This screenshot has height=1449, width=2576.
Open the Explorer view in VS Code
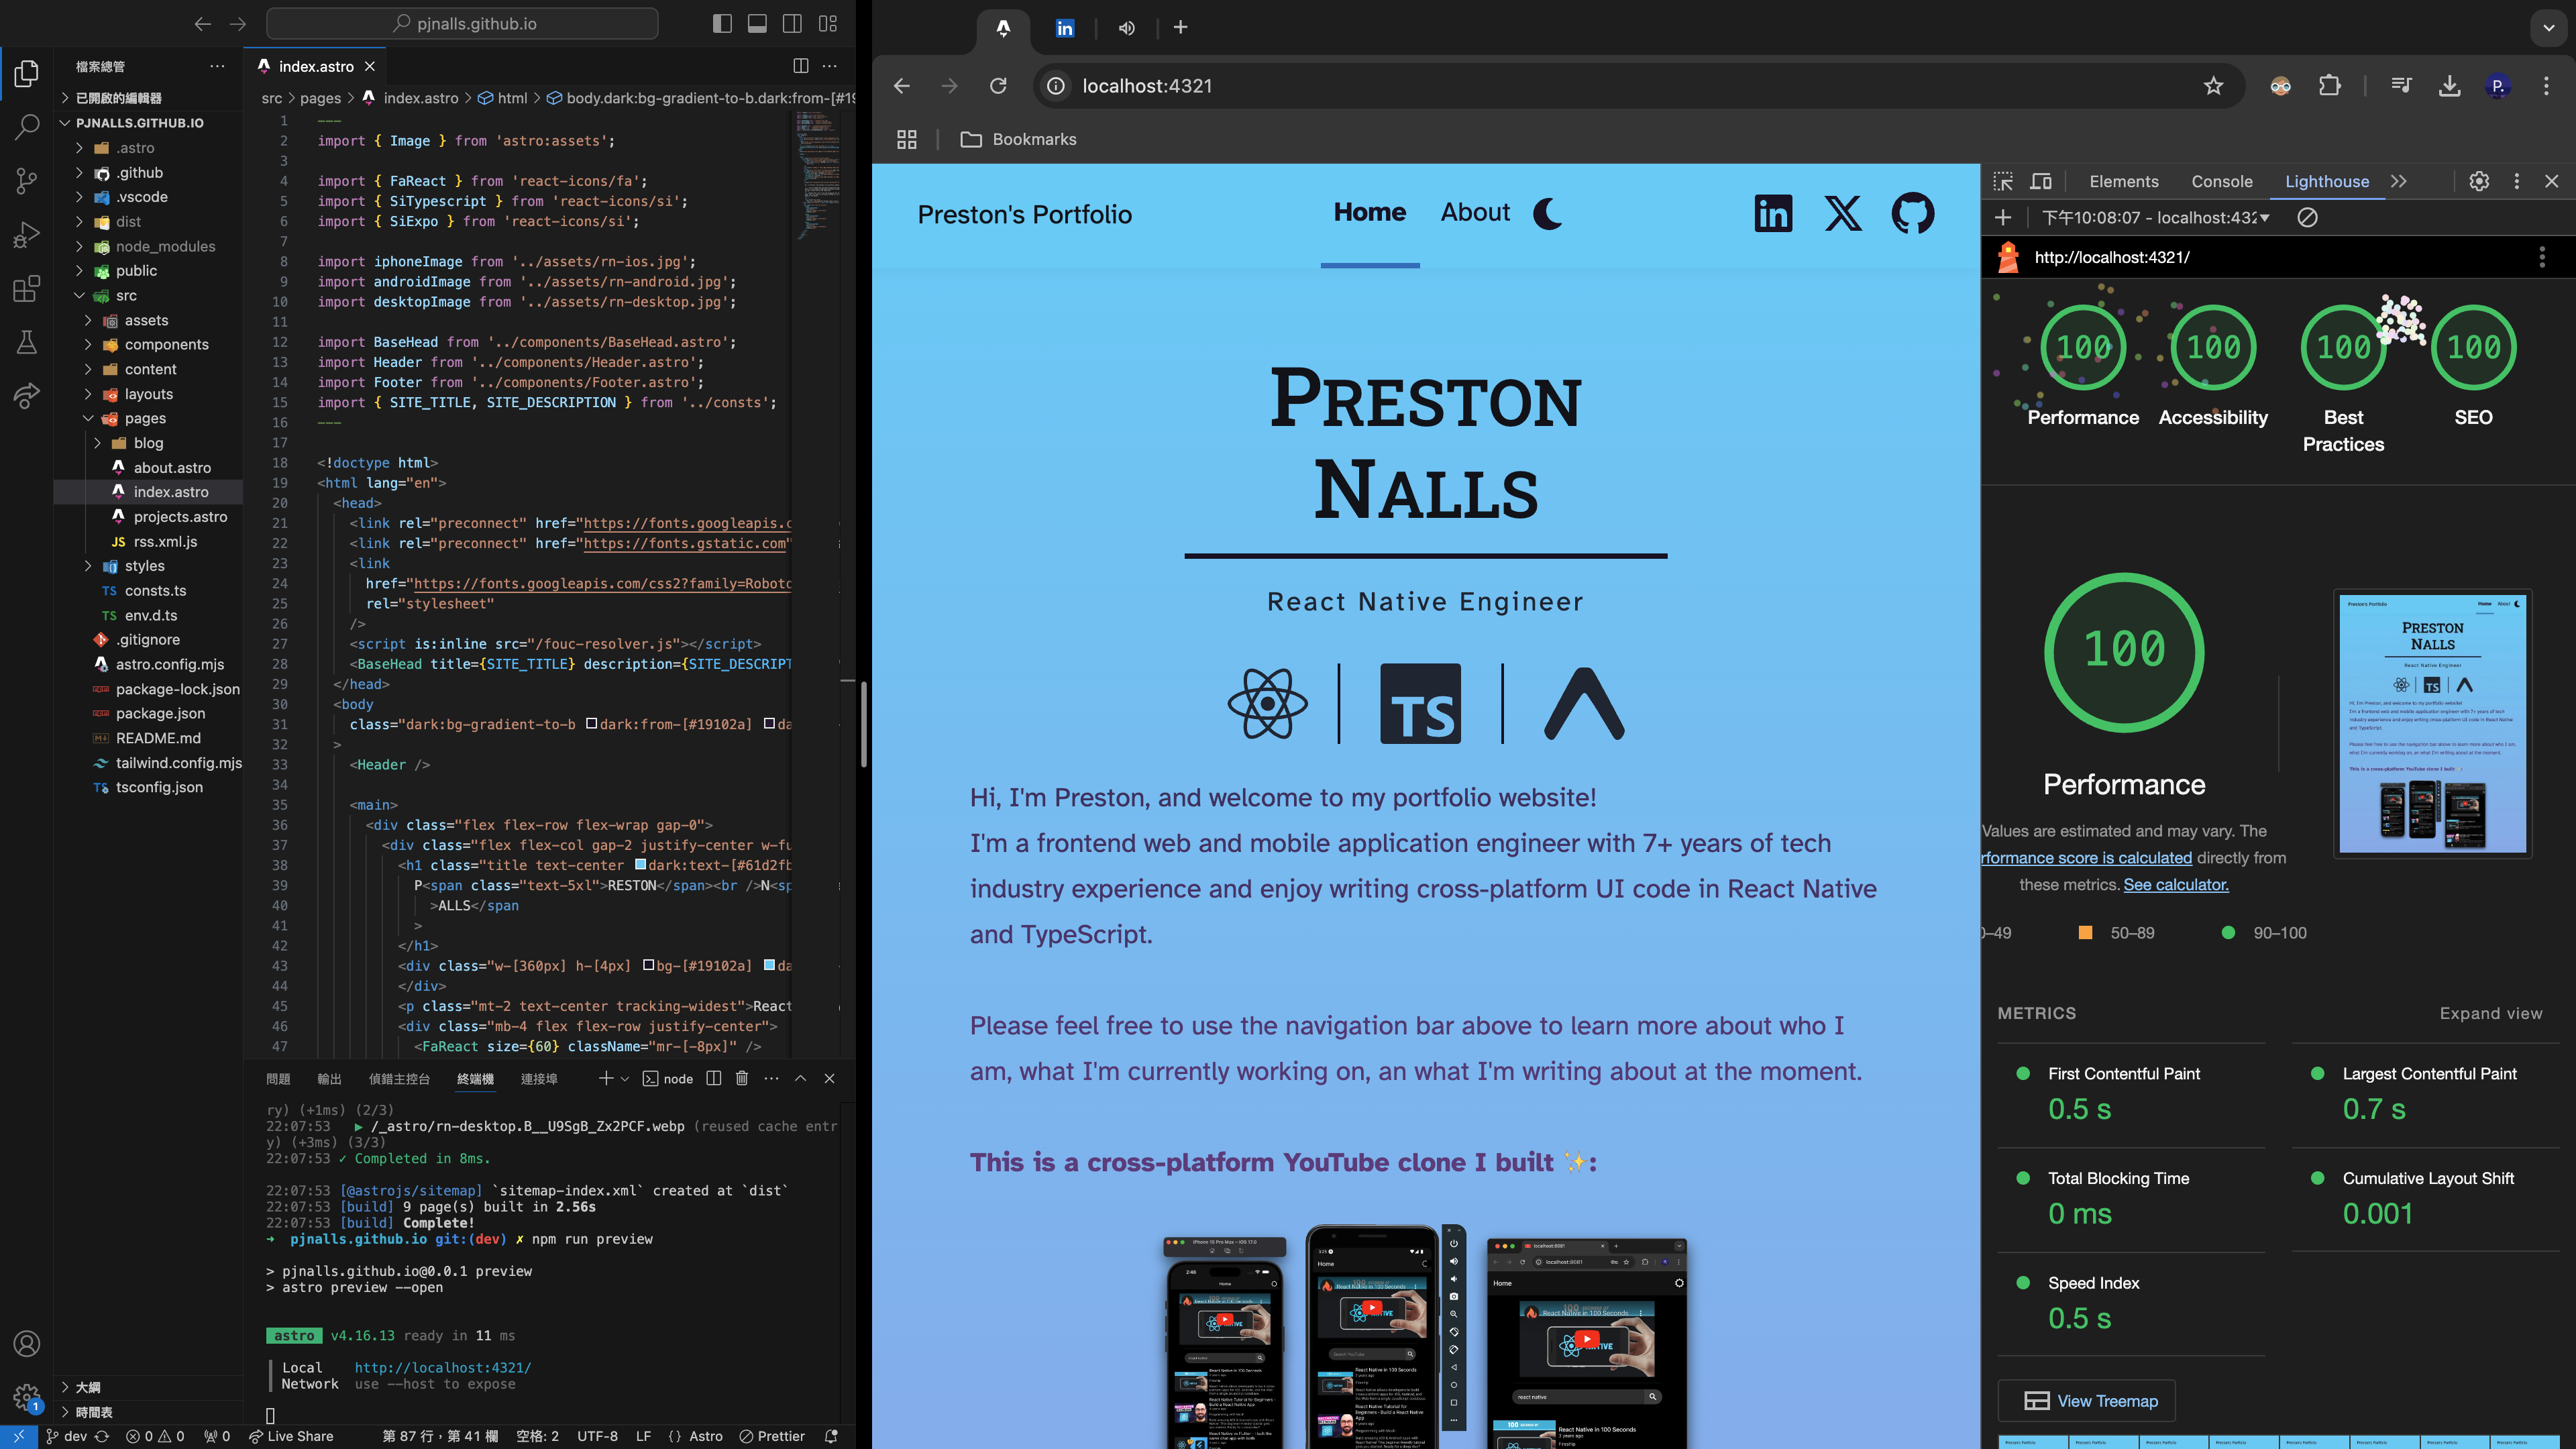(27, 73)
